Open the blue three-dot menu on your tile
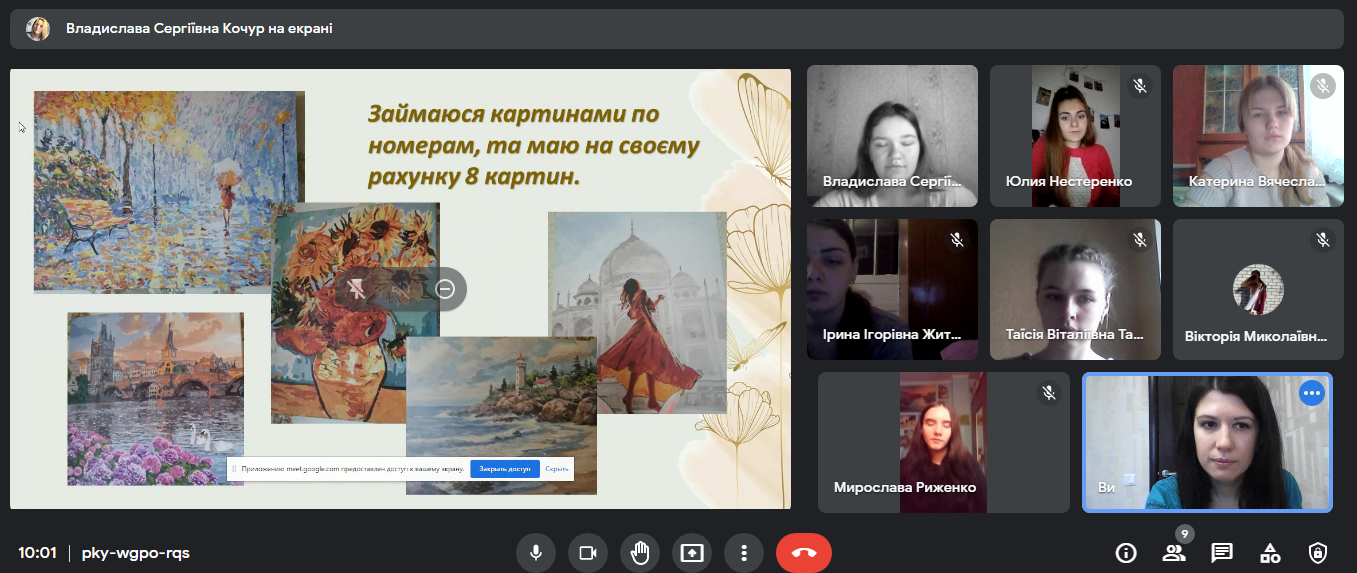Viewport: 1357px width, 573px height. point(1312,393)
